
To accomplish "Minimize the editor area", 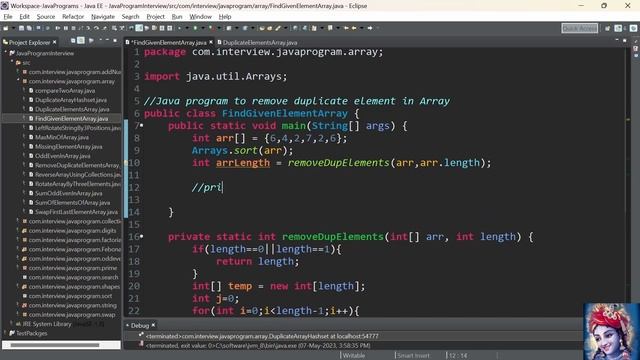I will point(616,40).
